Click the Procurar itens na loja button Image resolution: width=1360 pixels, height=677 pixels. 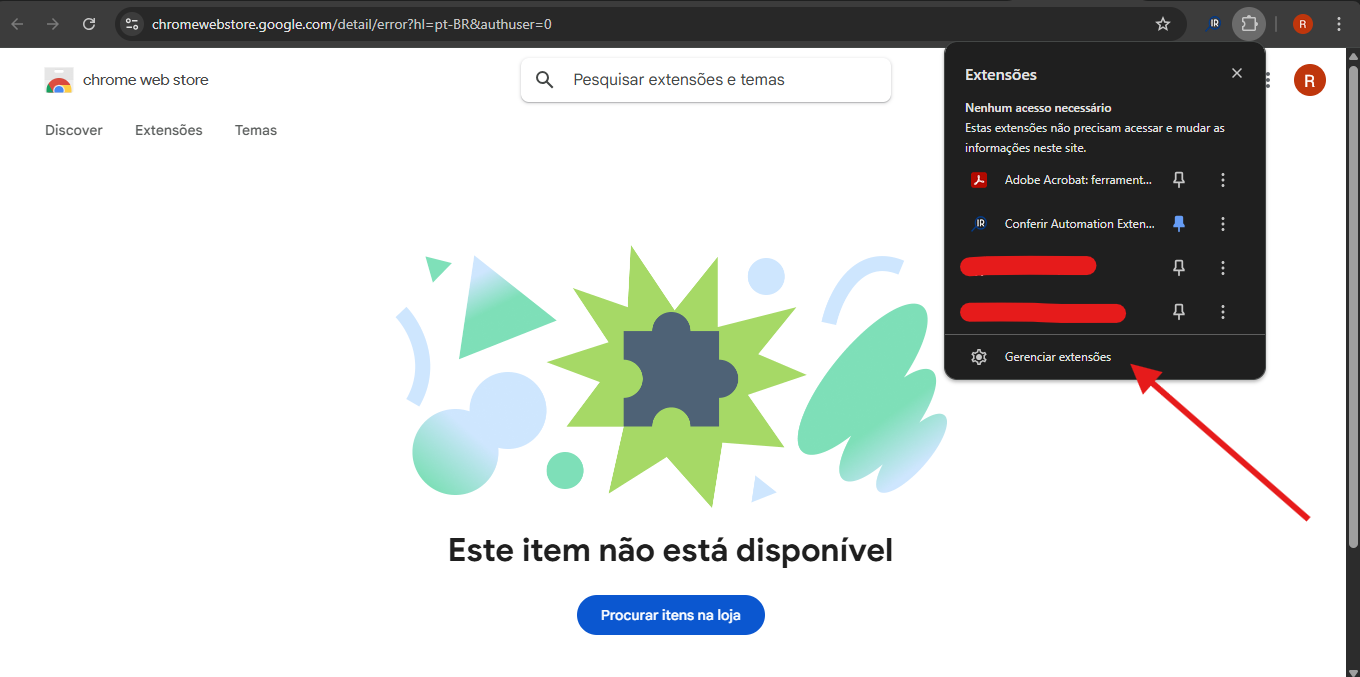[671, 615]
